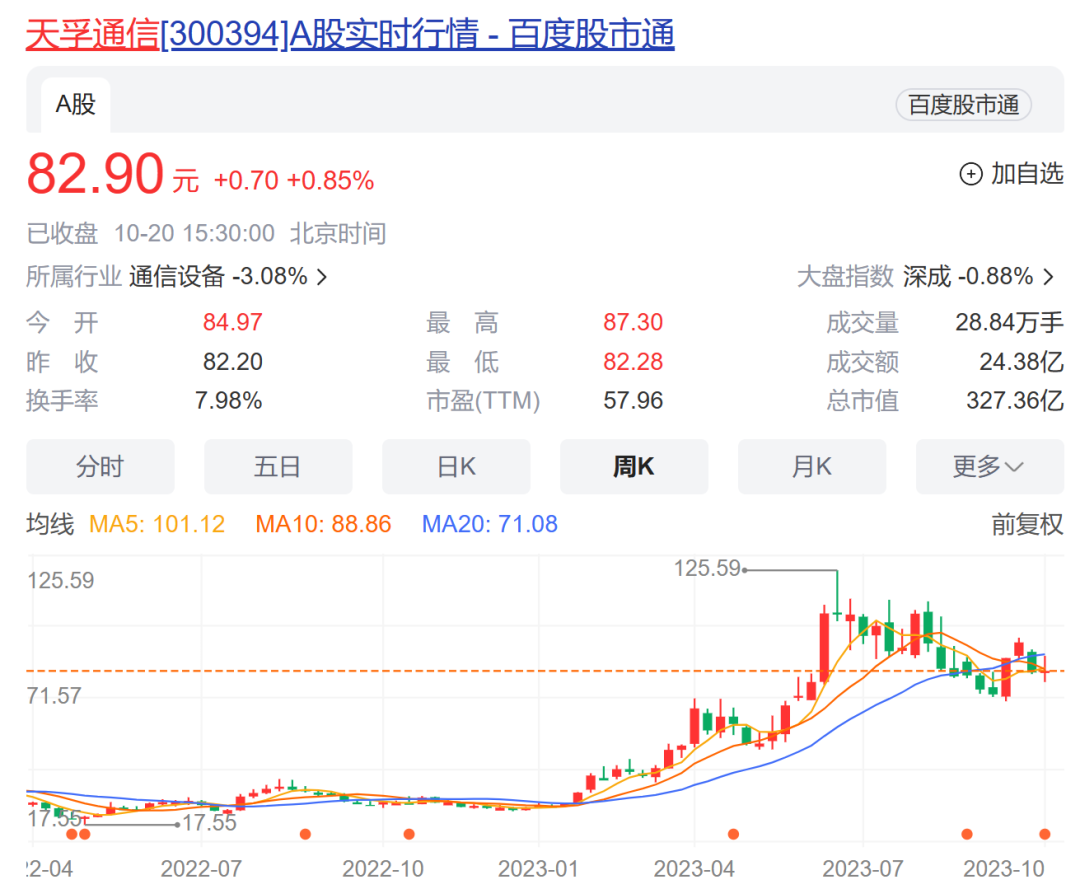
Task: Click the last orange event dot at chart end
Action: coord(1045,835)
